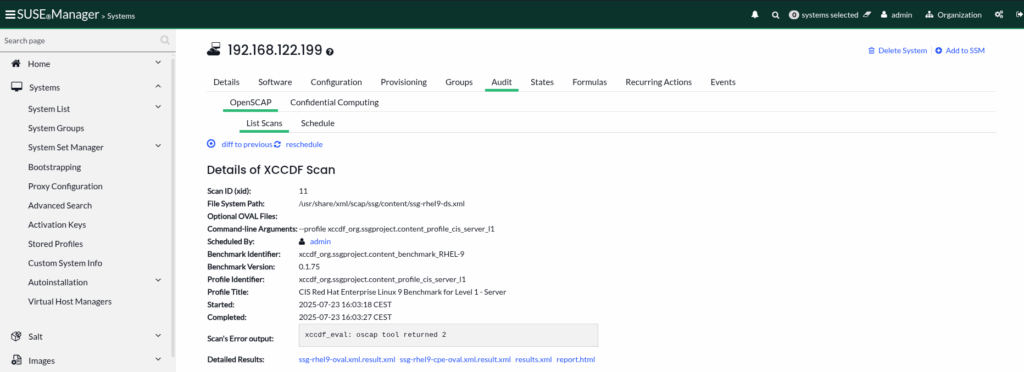Clear selected systems with eraser icon
This screenshot has height=372, width=1024.
coord(867,14)
